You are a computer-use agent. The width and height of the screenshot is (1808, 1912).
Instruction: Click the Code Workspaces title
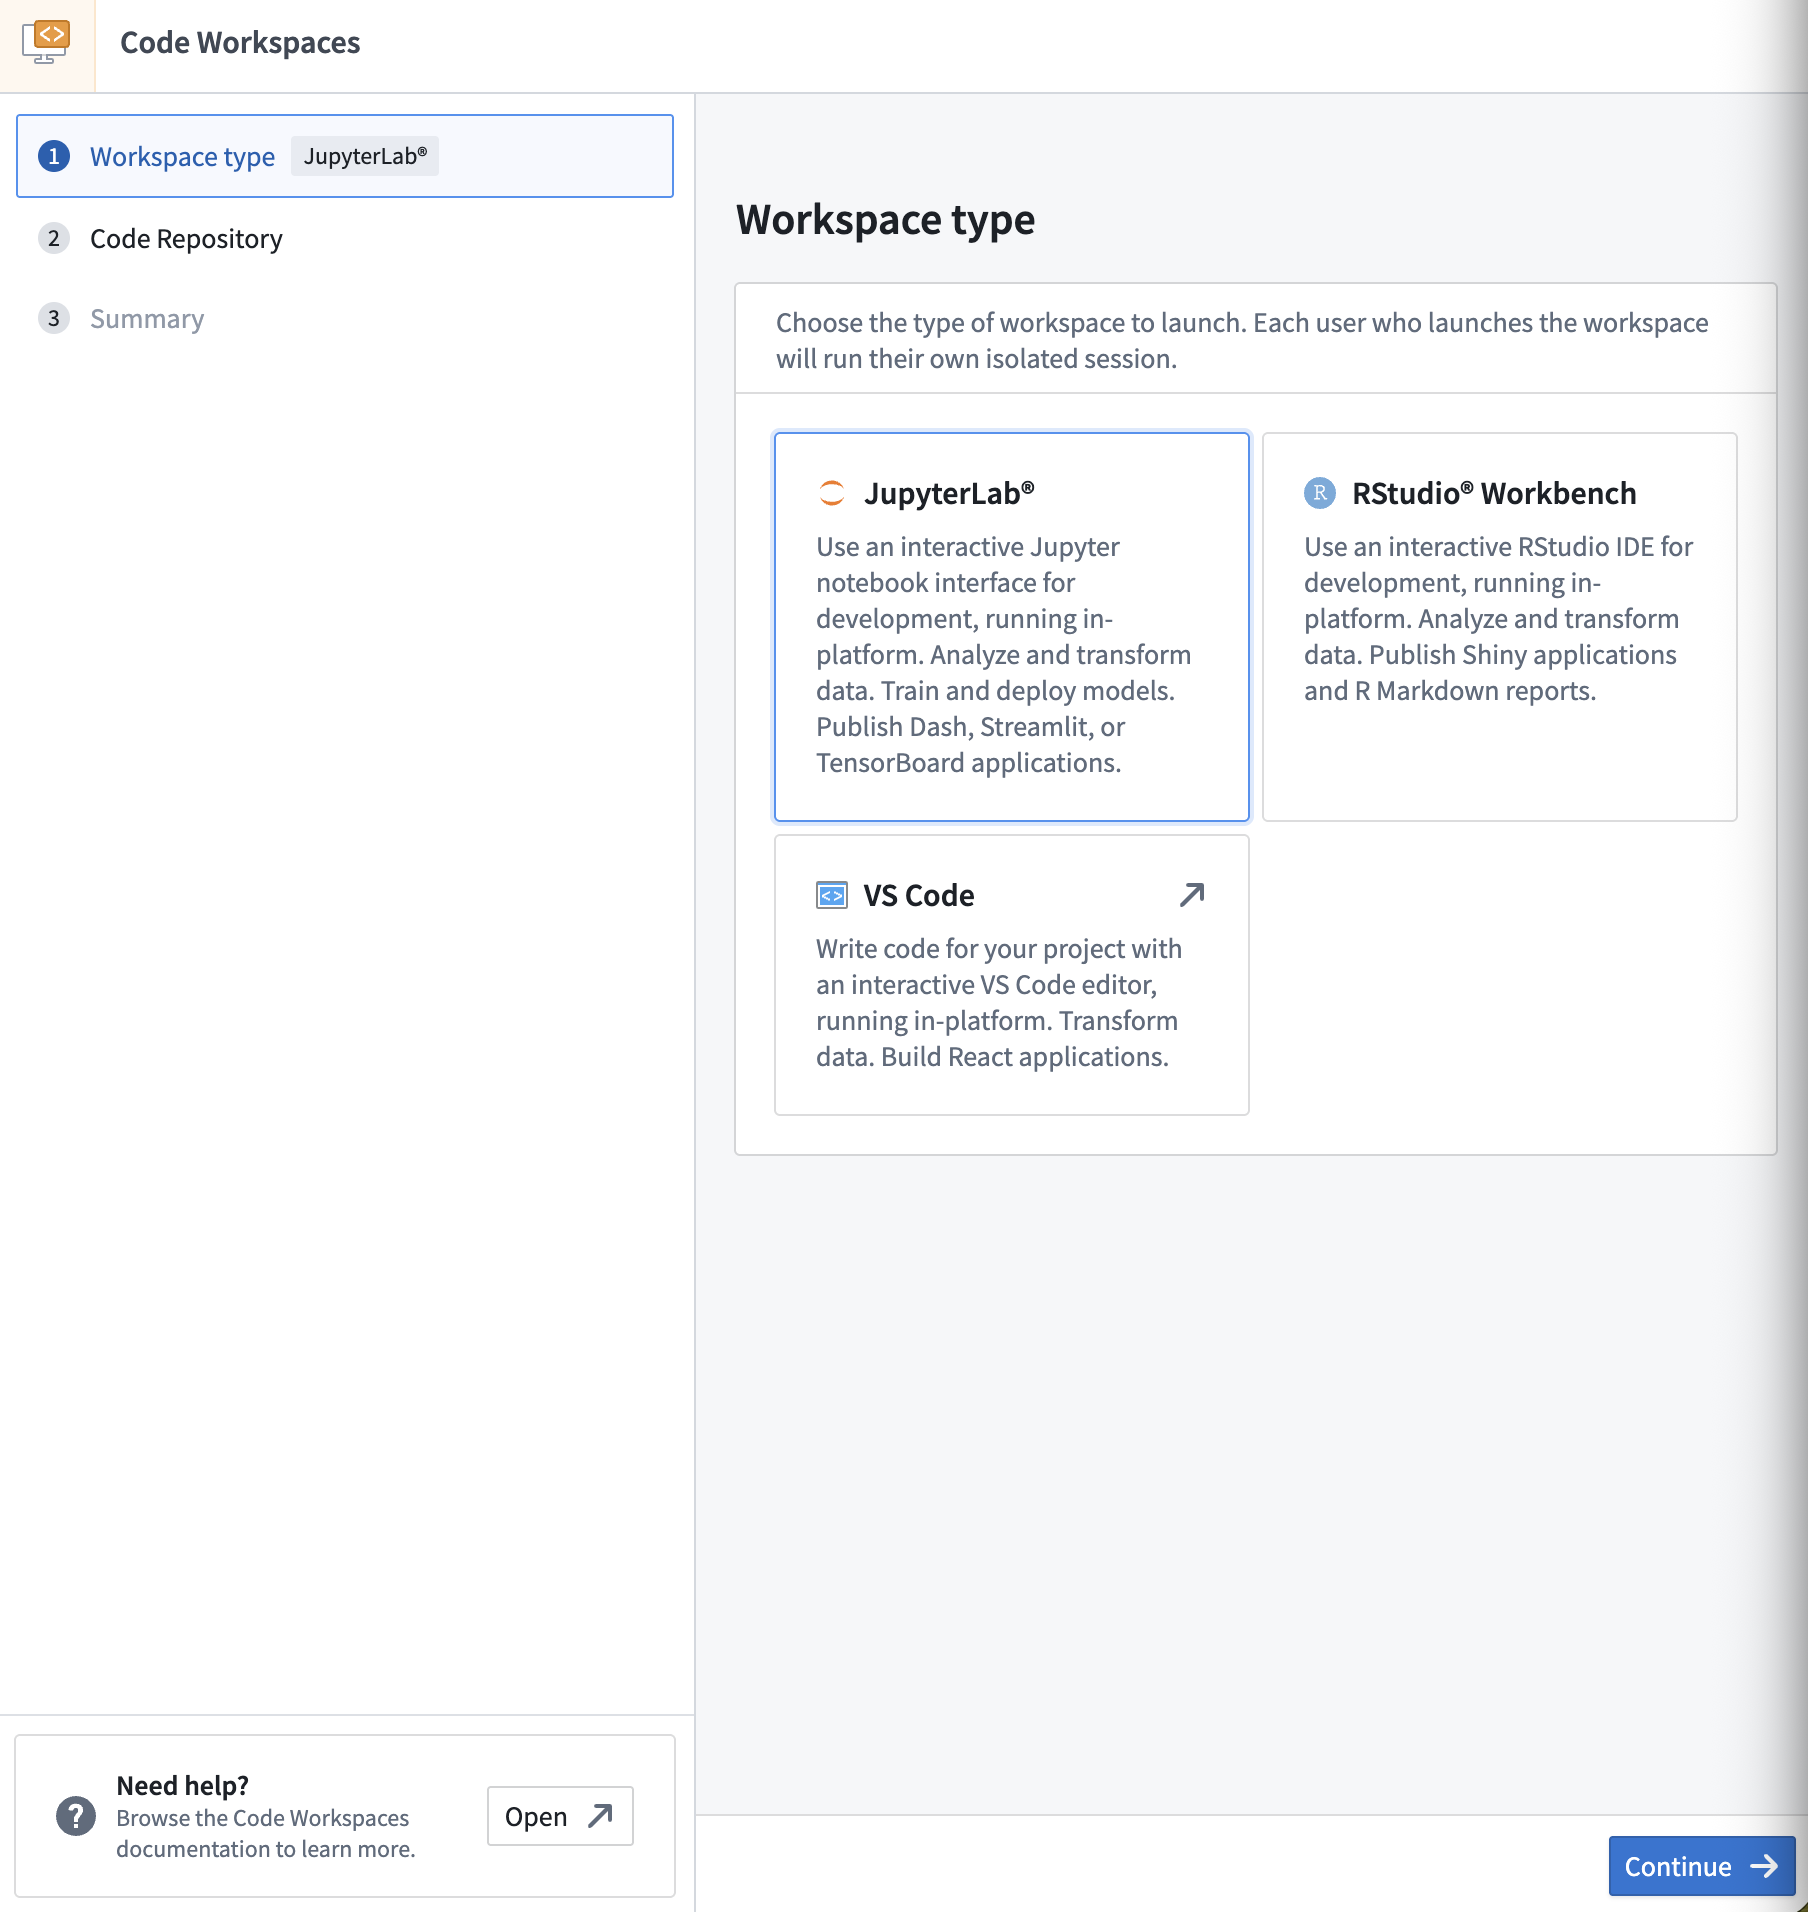pyautogui.click(x=240, y=43)
